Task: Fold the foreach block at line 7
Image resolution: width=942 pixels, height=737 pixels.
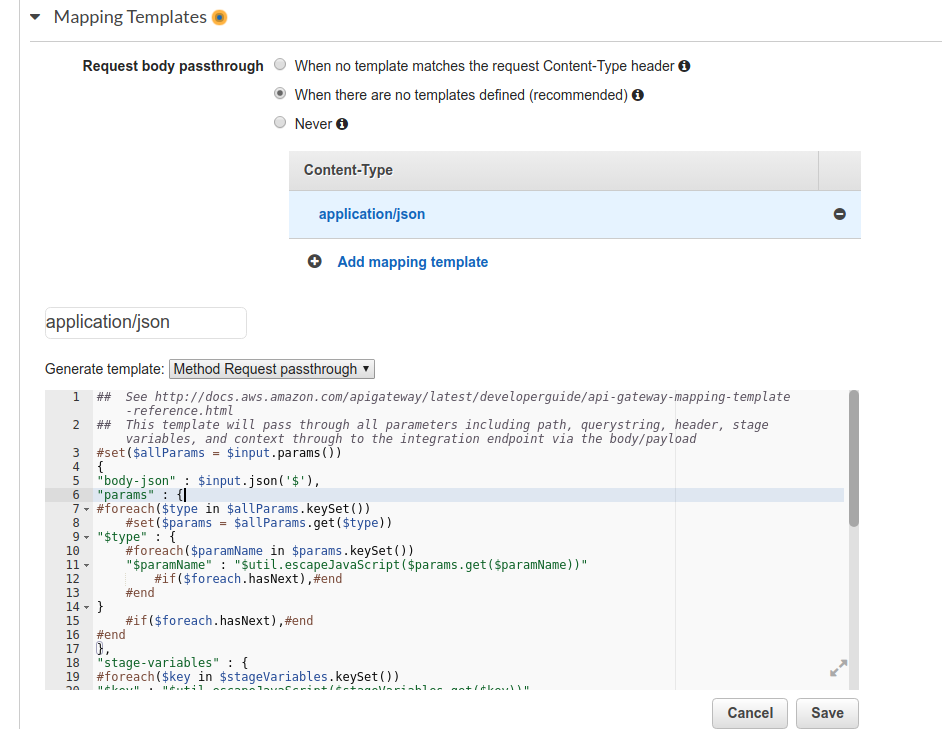Action: pos(87,509)
